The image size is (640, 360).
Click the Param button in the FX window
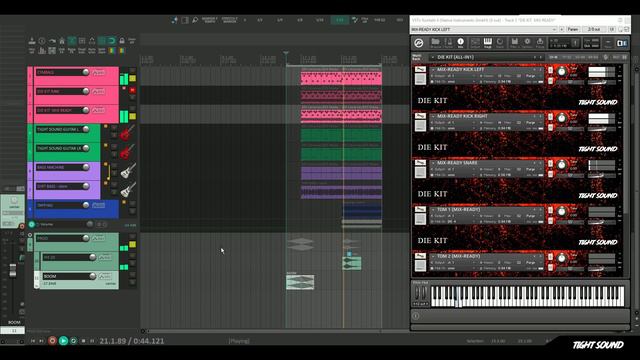tap(573, 29)
